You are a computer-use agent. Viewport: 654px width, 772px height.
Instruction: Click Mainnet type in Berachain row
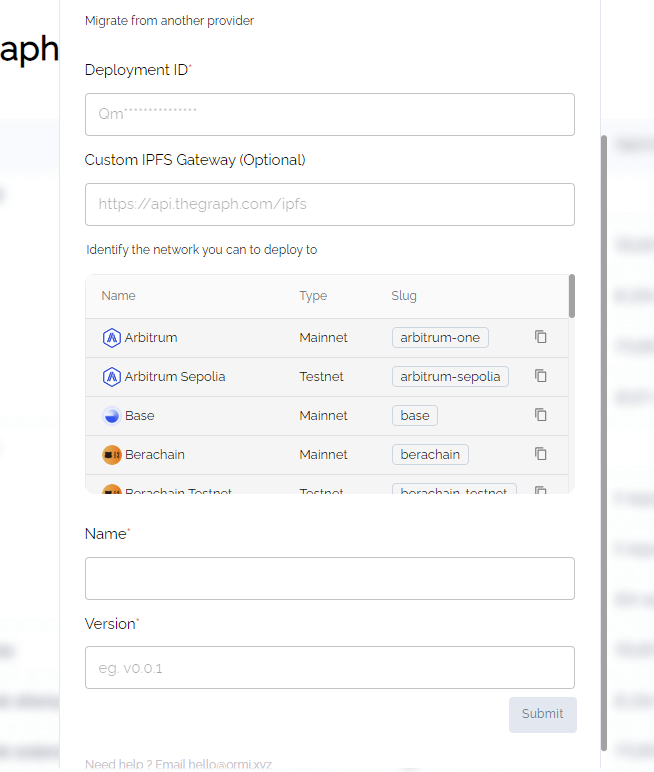tap(323, 454)
